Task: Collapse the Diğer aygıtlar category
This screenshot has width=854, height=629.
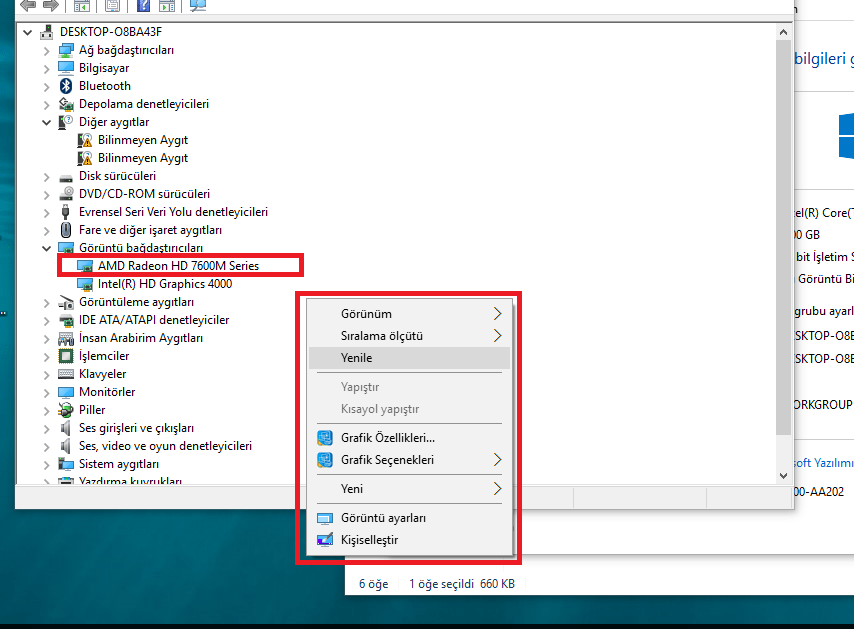Action: coord(46,122)
